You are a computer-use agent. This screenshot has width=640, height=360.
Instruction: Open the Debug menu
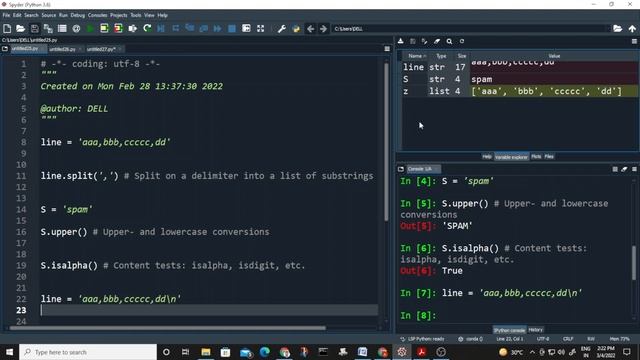coord(78,15)
